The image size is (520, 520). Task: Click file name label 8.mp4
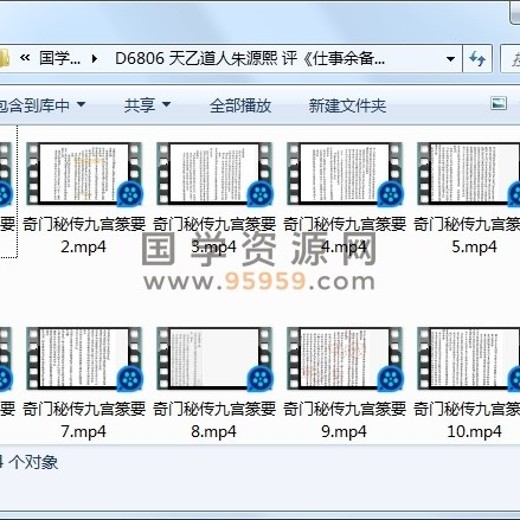pyautogui.click(x=214, y=432)
